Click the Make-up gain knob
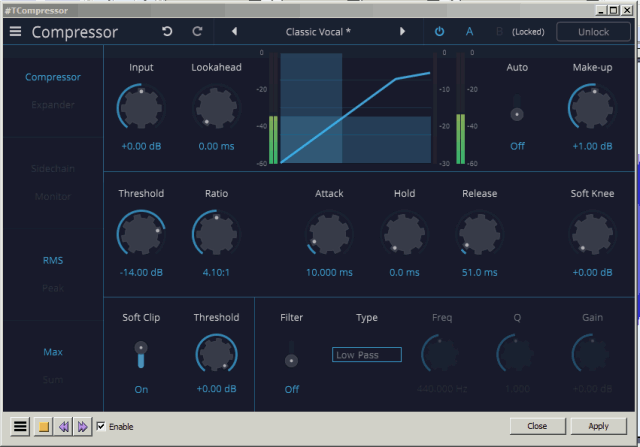Screen dimensions: 640x447 pos(592,108)
